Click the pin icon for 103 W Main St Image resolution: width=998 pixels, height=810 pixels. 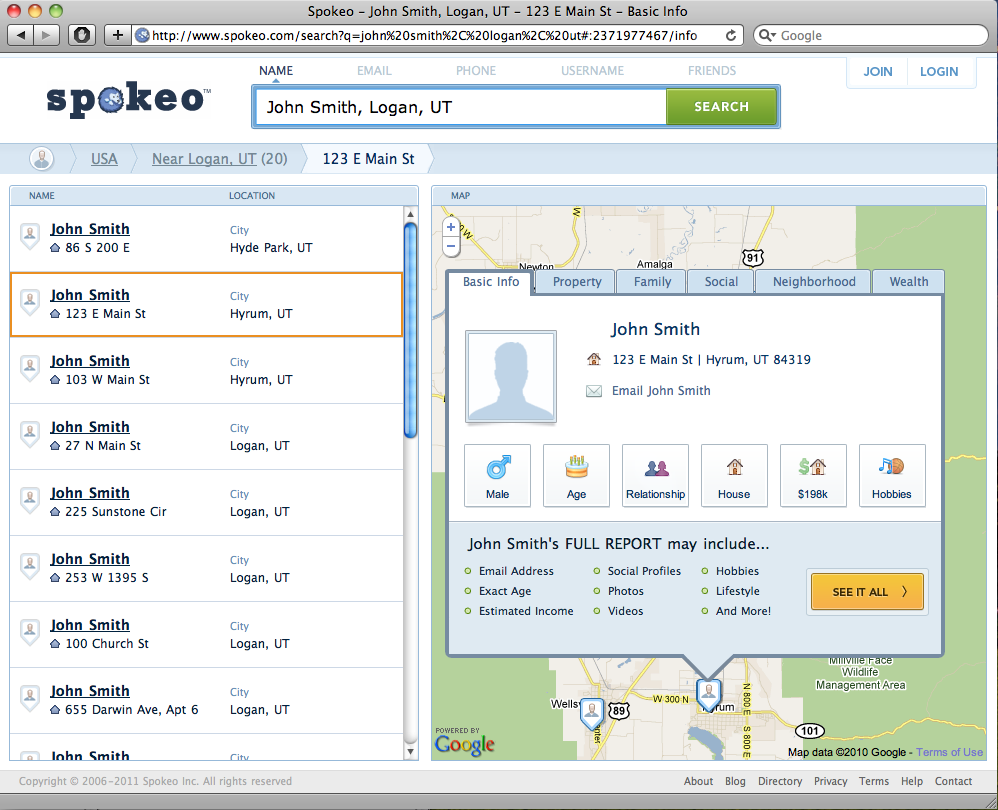pyautogui.click(x=30, y=369)
